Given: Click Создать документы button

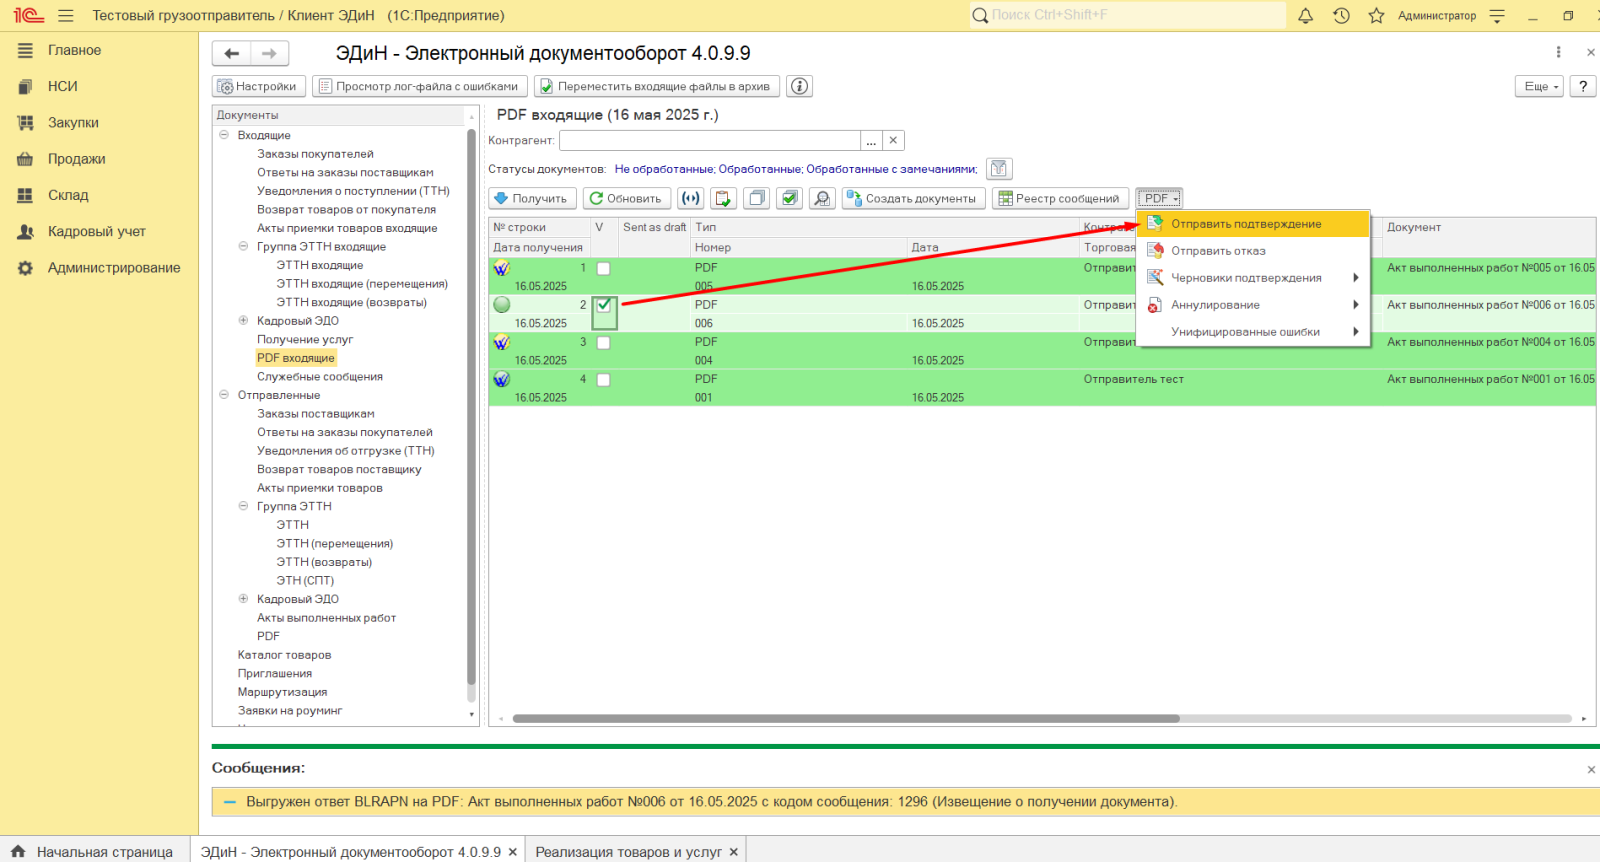Looking at the screenshot, I should (x=914, y=198).
